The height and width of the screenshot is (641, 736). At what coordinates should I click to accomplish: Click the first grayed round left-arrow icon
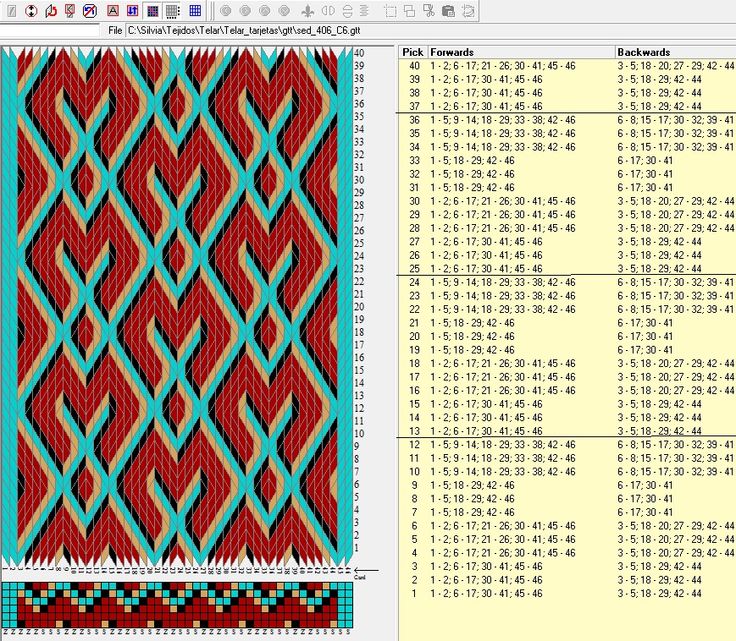click(226, 10)
